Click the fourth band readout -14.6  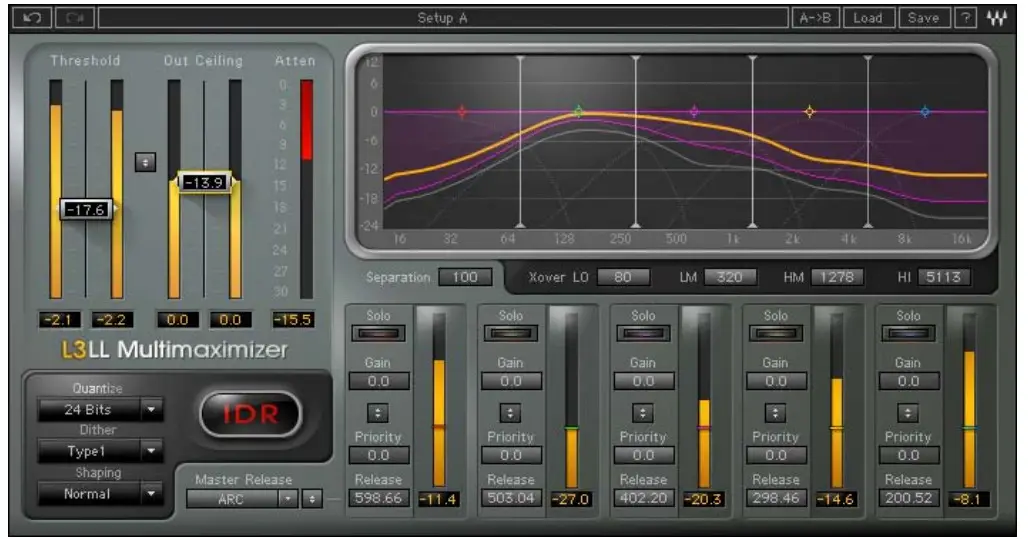pos(836,499)
